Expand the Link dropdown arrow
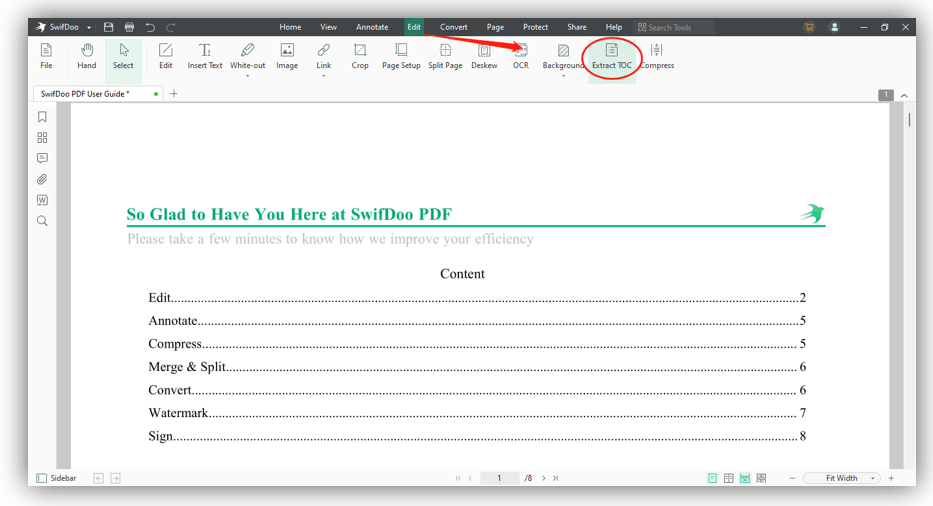 coord(324,76)
